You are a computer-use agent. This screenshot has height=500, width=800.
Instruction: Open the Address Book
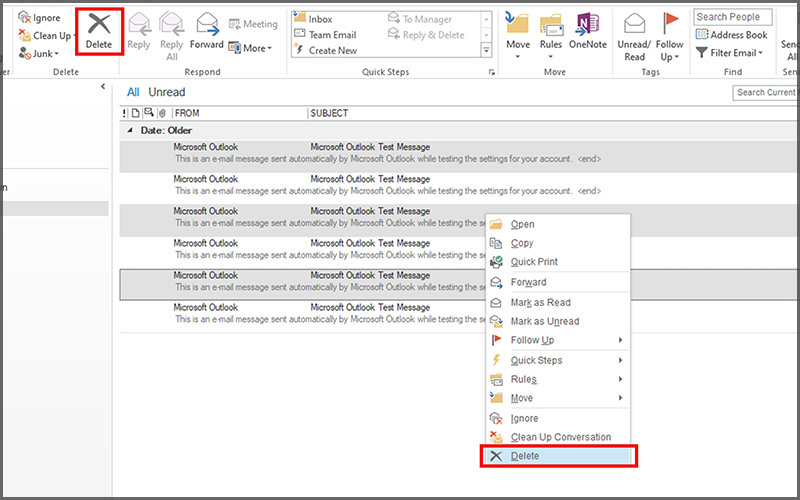(732, 35)
